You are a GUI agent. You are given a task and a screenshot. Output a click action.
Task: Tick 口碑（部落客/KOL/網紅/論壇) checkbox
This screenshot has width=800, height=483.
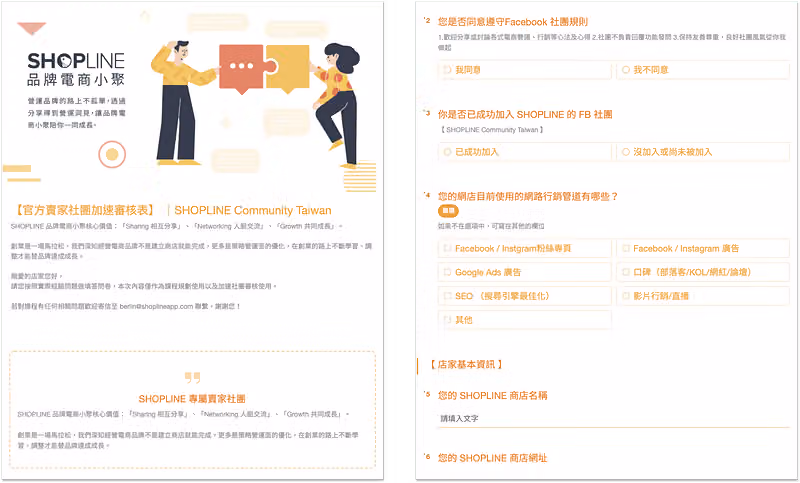click(x=703, y=272)
